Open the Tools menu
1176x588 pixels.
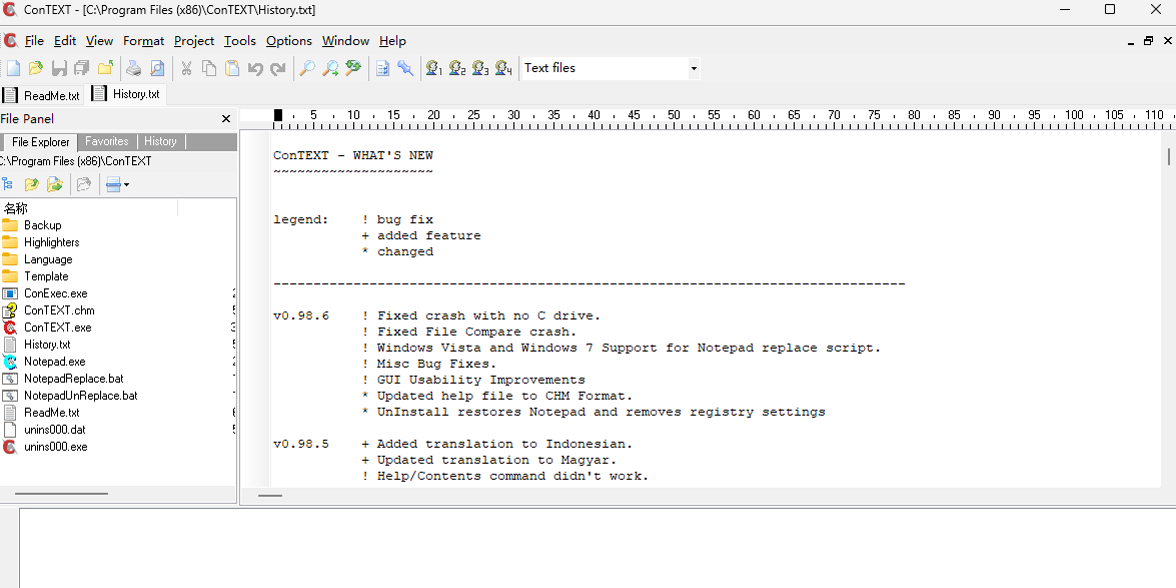pos(240,41)
